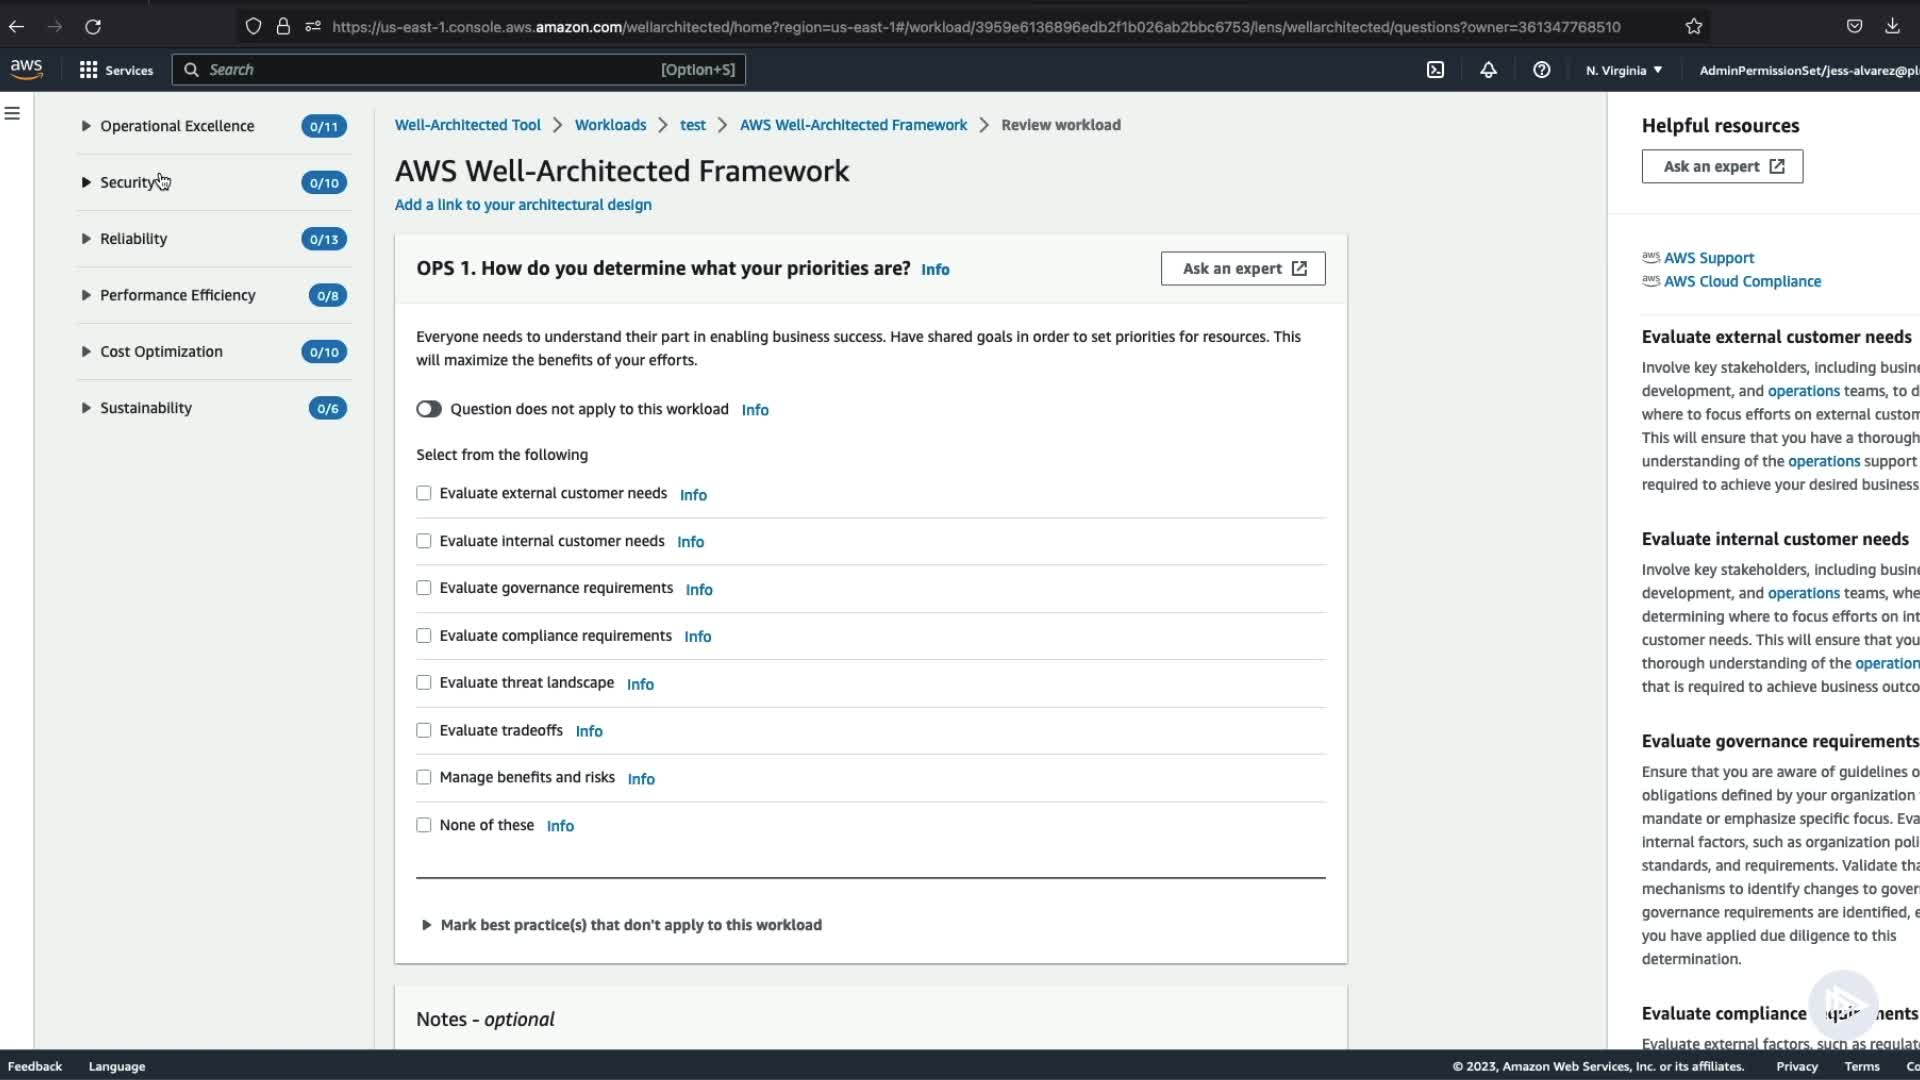Screen dimensions: 1920x1080
Task: Toggle the hamburger side navigation icon
Action: [x=13, y=114]
